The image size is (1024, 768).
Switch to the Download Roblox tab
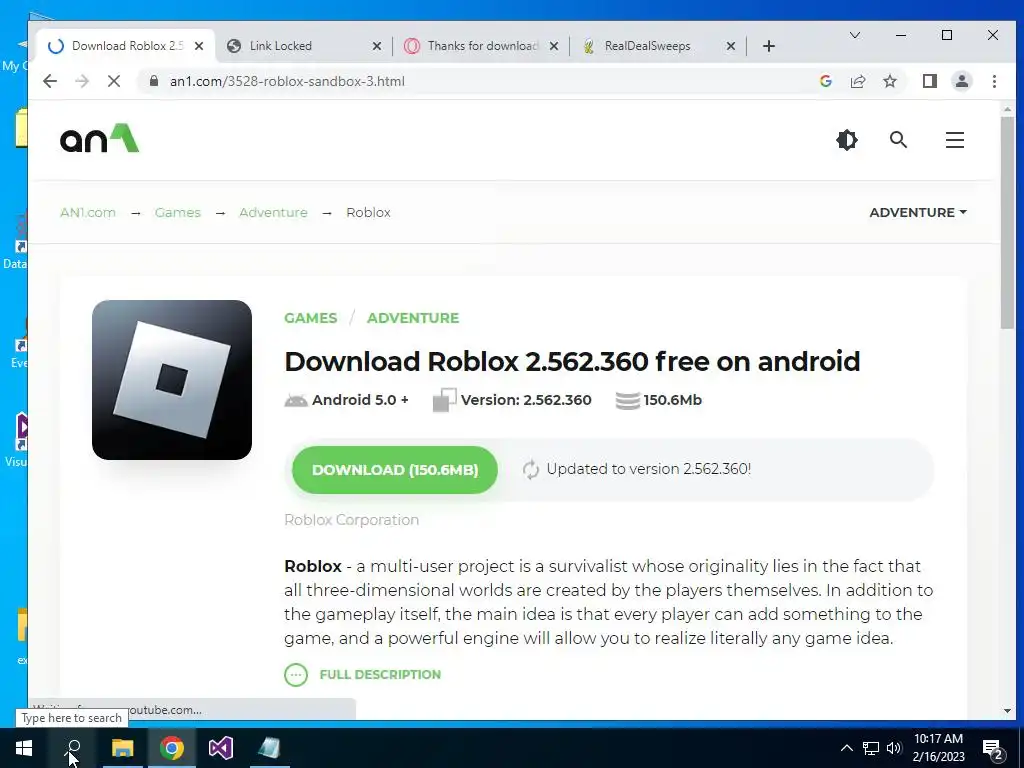click(x=127, y=46)
